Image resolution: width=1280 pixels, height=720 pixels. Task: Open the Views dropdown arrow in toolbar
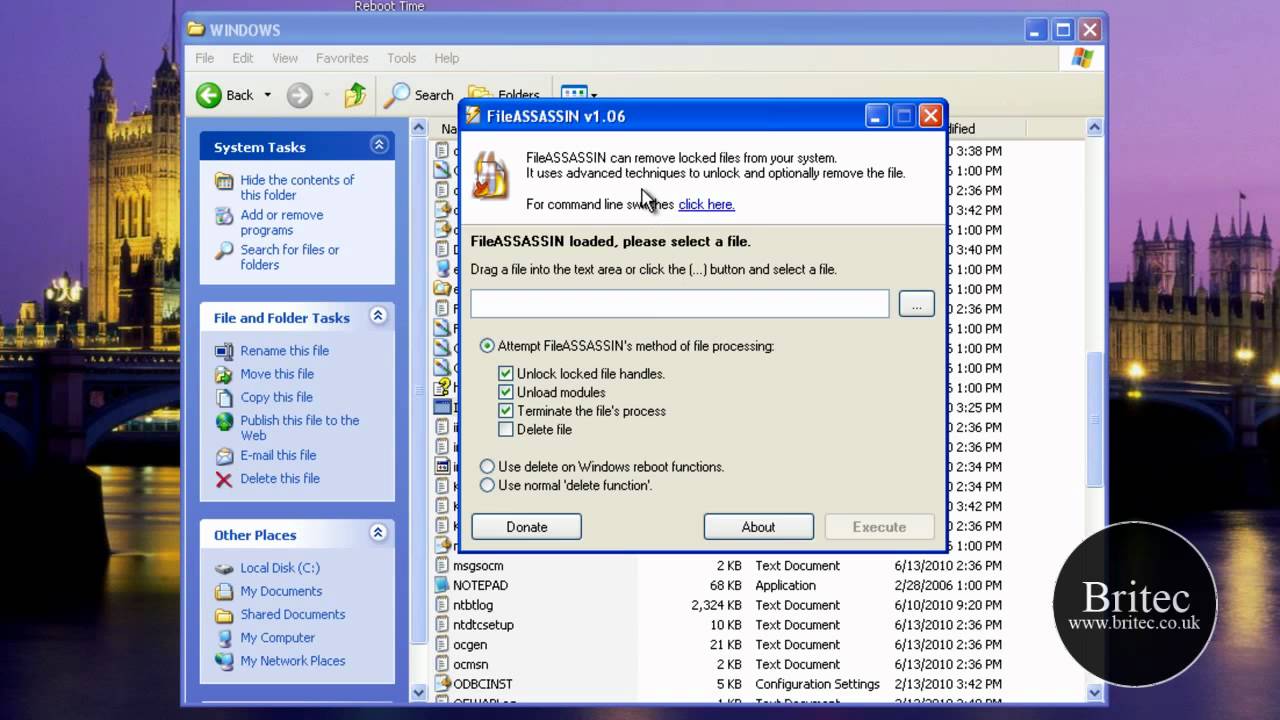[x=593, y=95]
